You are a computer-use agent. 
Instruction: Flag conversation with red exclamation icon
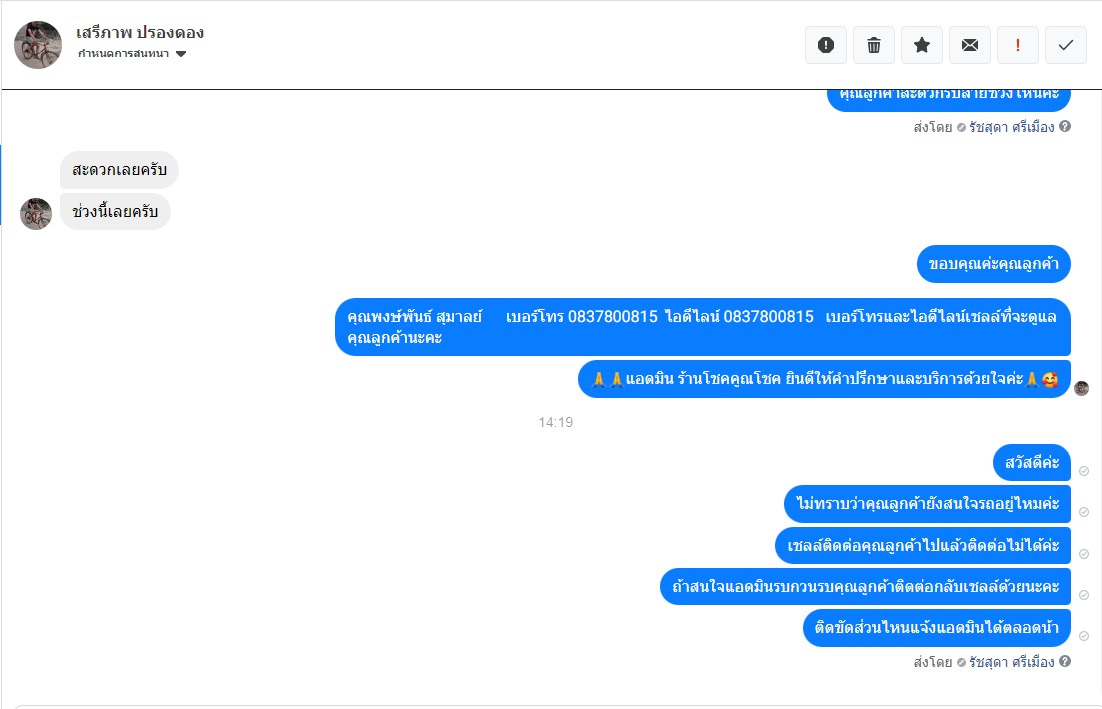(x=1018, y=45)
